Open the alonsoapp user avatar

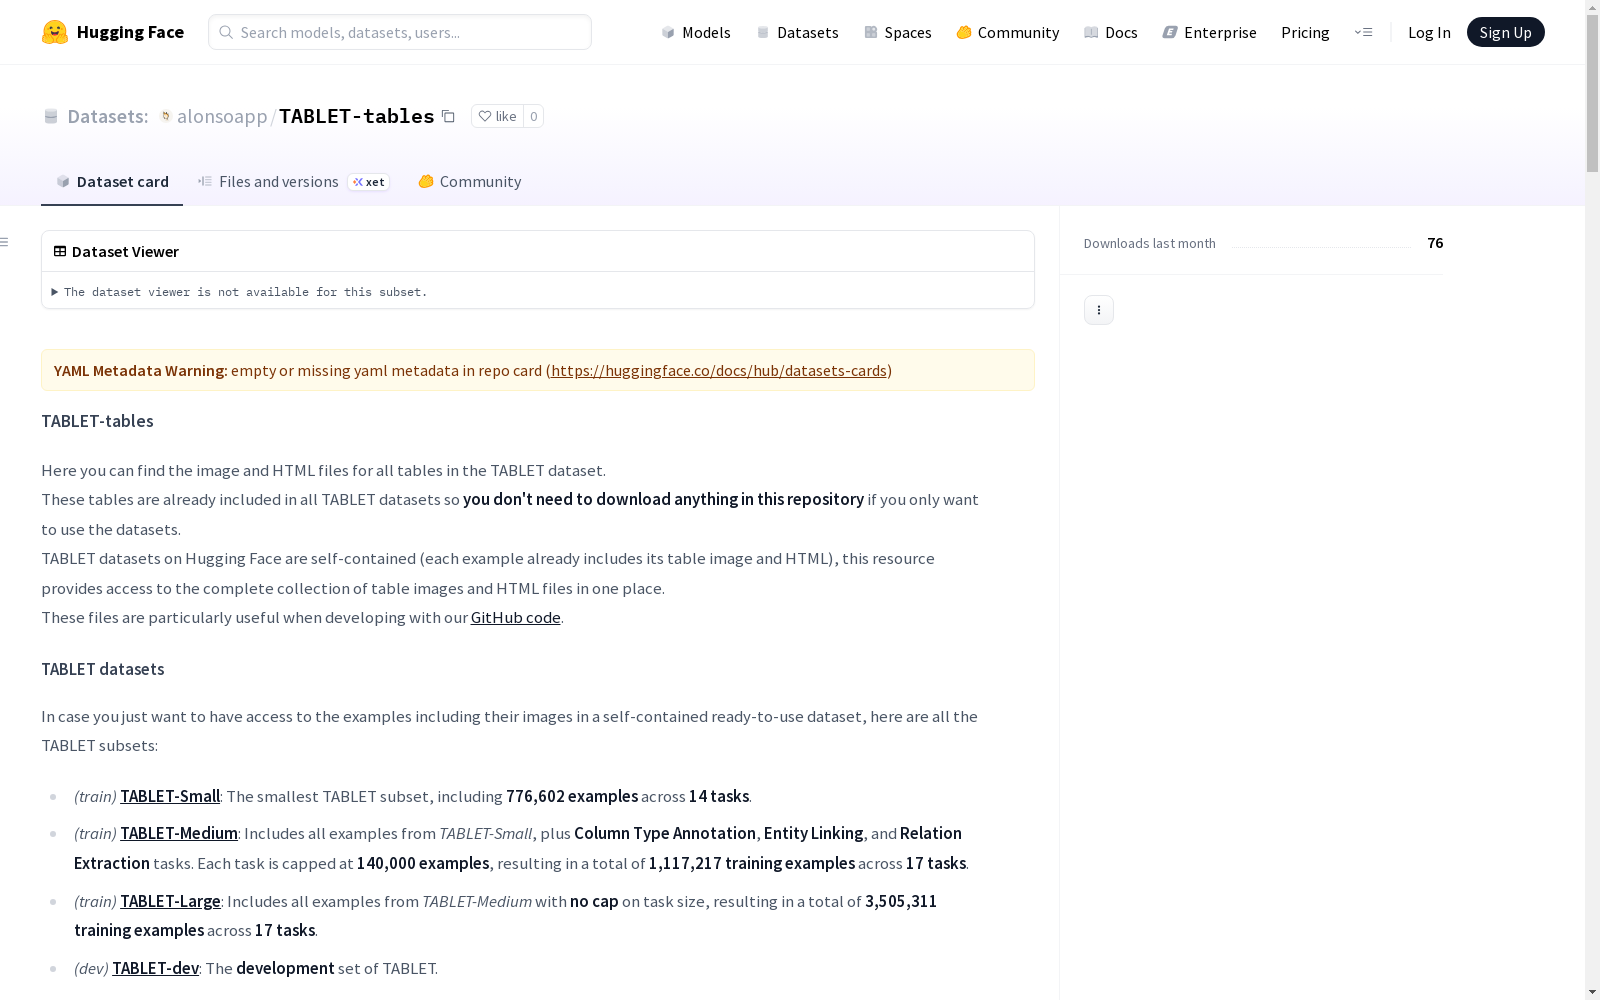pyautogui.click(x=166, y=116)
